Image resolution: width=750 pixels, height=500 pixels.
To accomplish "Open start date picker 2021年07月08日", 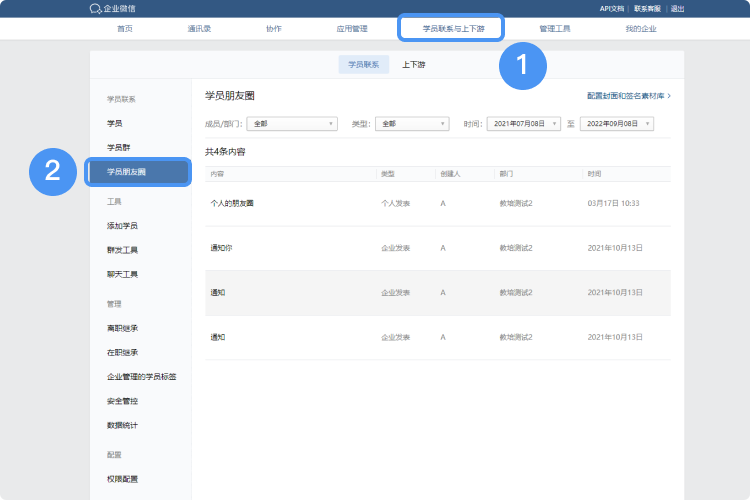I will 524,124.
